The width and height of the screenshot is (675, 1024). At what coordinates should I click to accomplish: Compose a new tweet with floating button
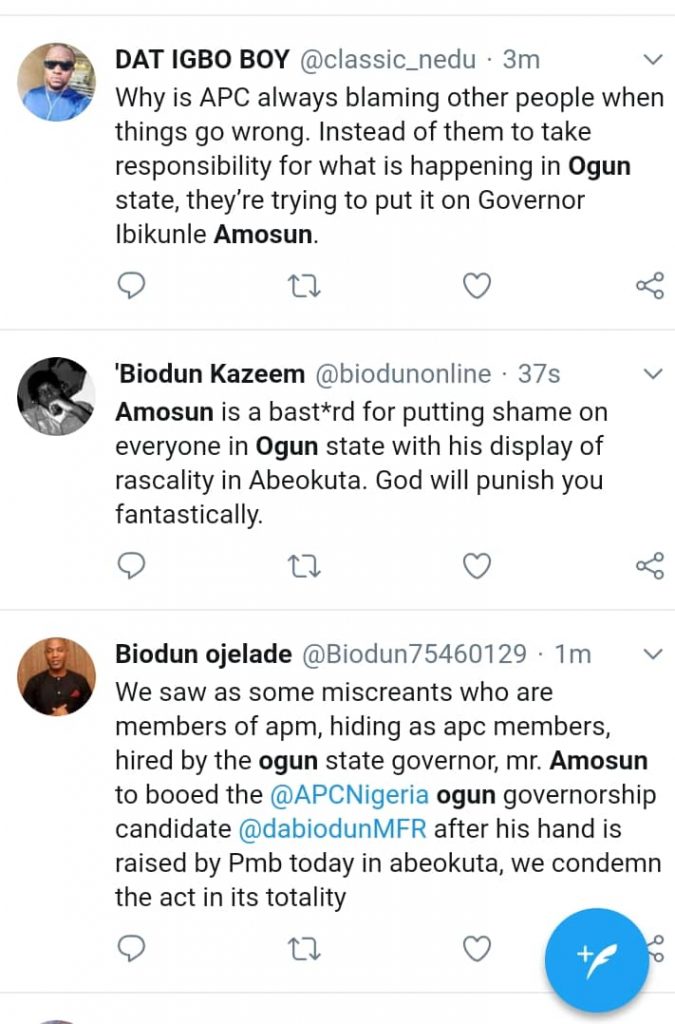[596, 960]
